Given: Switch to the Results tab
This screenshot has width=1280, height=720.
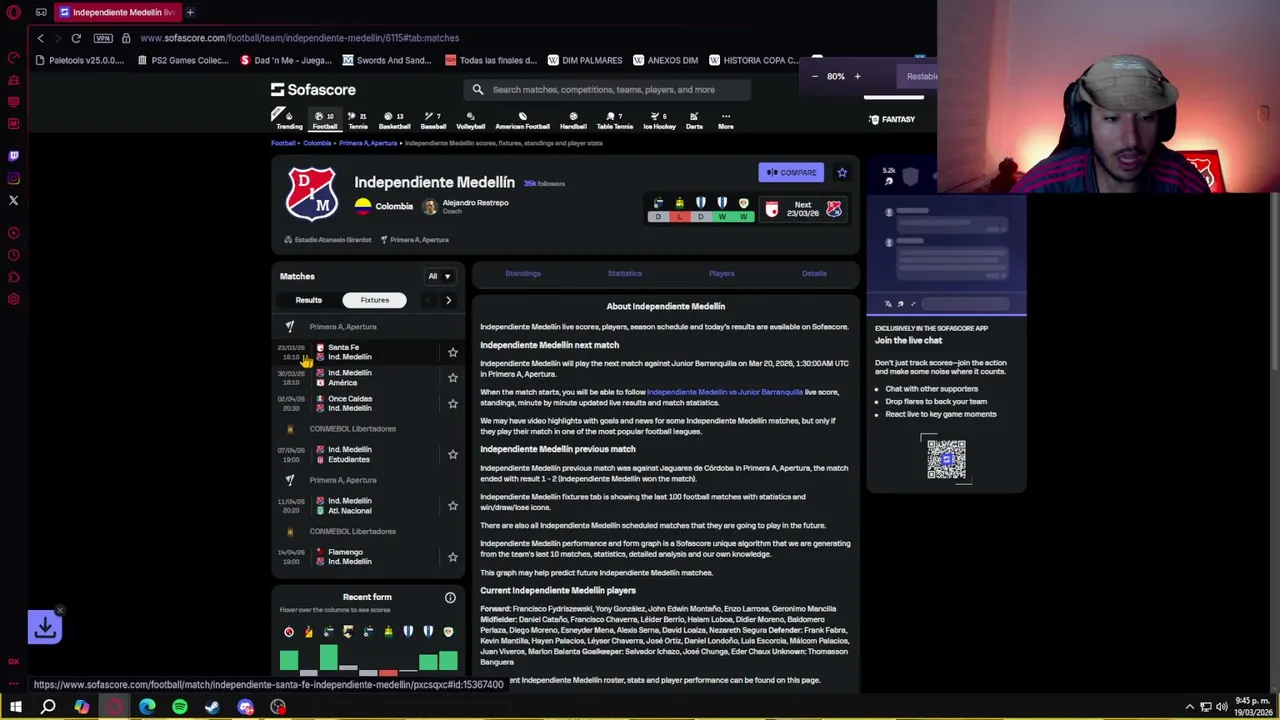Looking at the screenshot, I should [308, 300].
